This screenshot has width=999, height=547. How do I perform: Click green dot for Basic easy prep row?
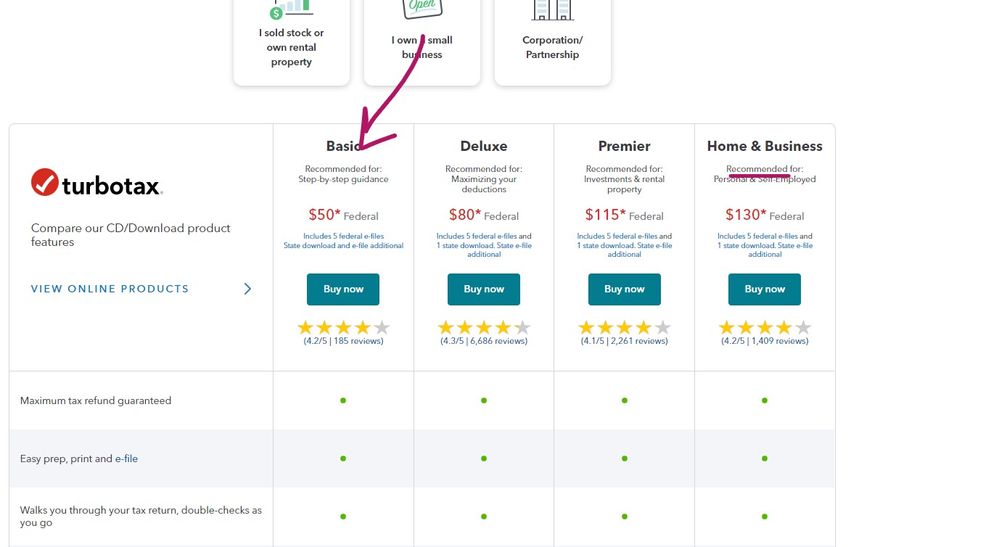pos(343,458)
